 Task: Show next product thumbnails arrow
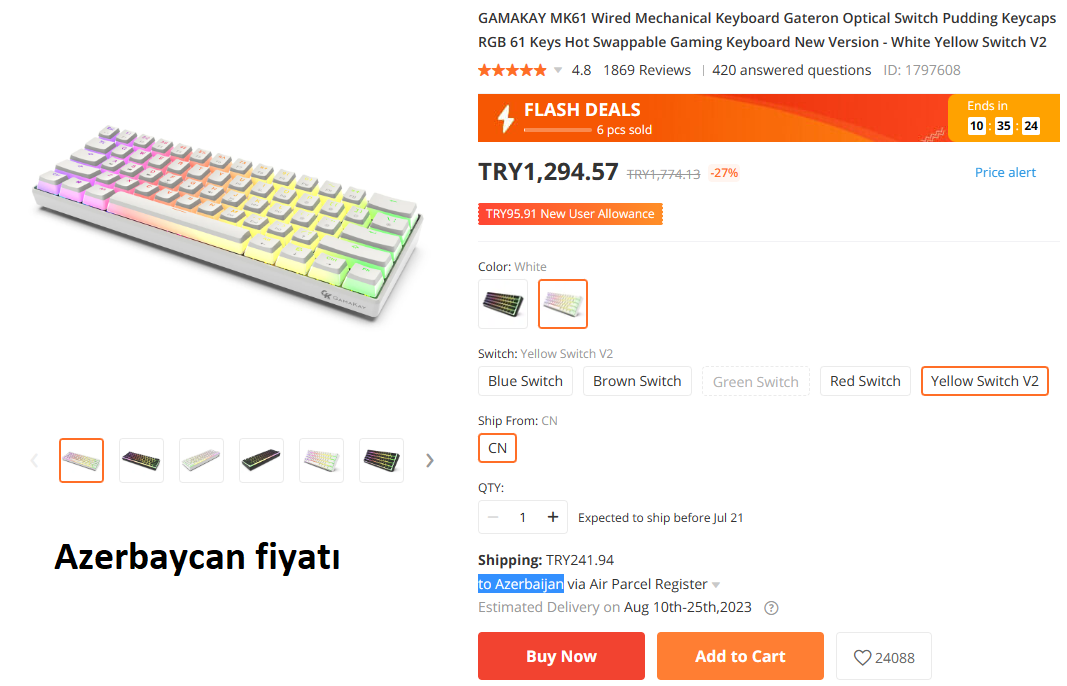coord(430,461)
